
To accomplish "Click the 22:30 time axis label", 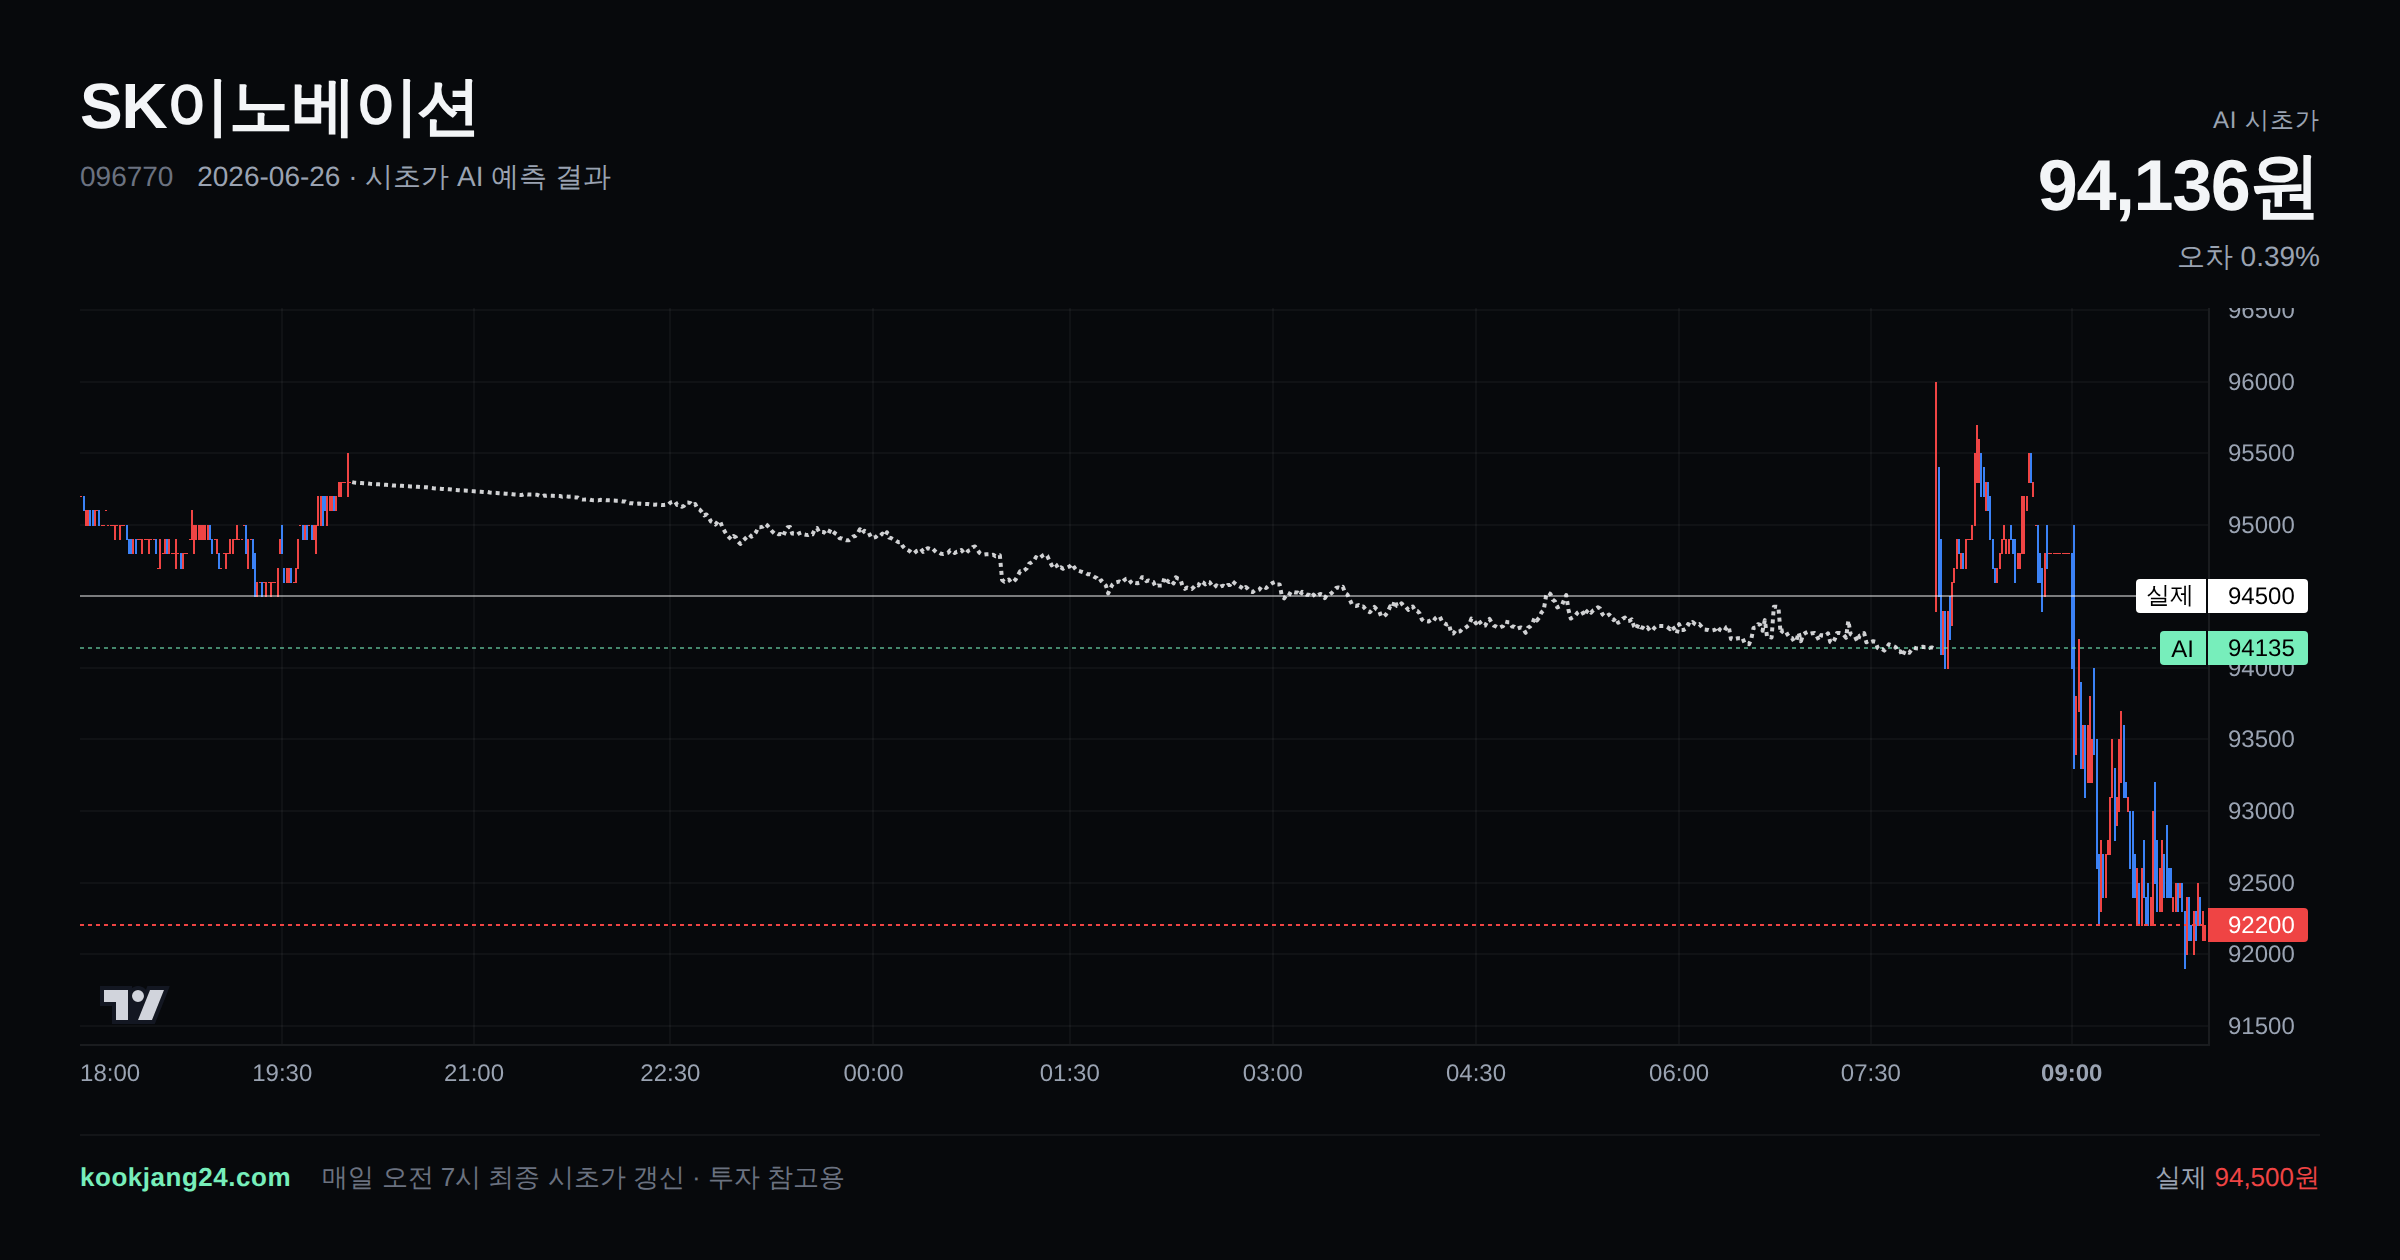I will tap(670, 1073).
